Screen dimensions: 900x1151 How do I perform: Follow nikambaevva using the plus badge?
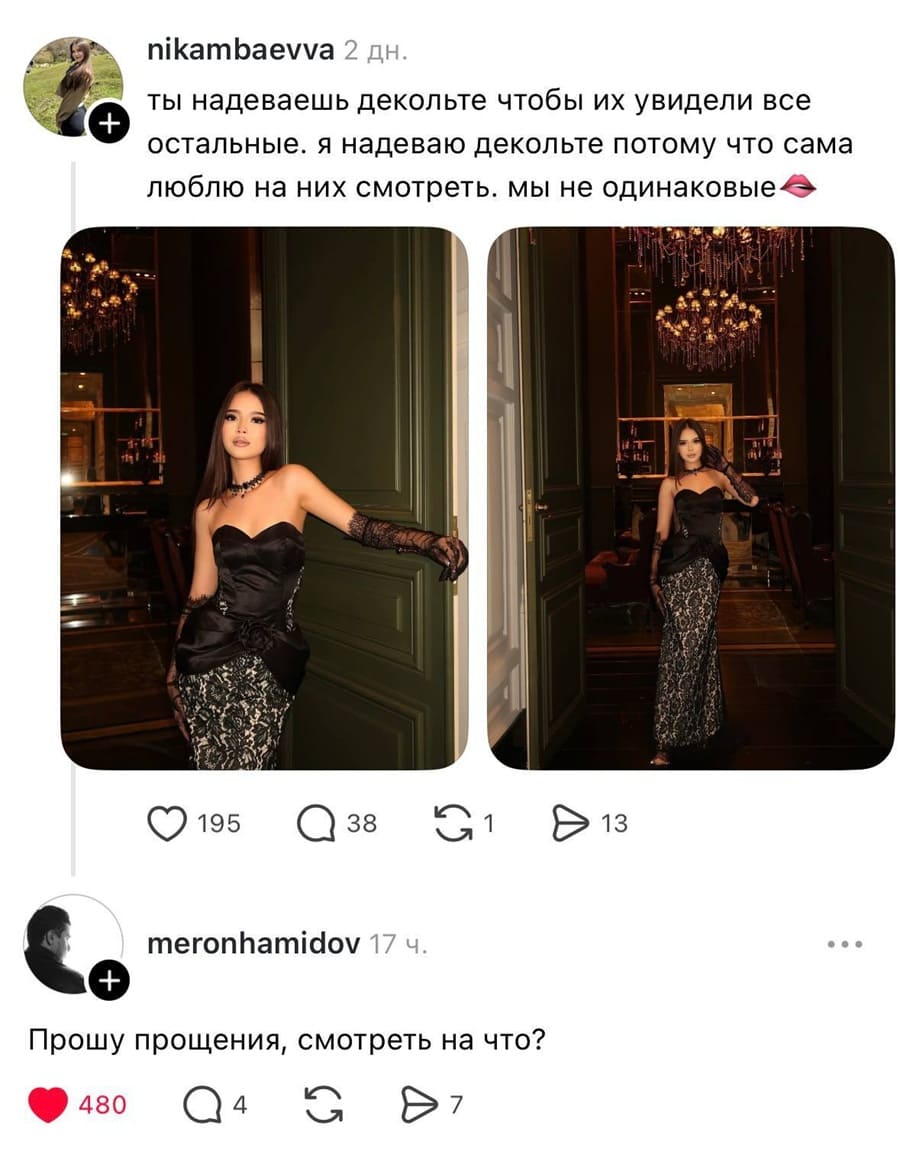coord(109,123)
